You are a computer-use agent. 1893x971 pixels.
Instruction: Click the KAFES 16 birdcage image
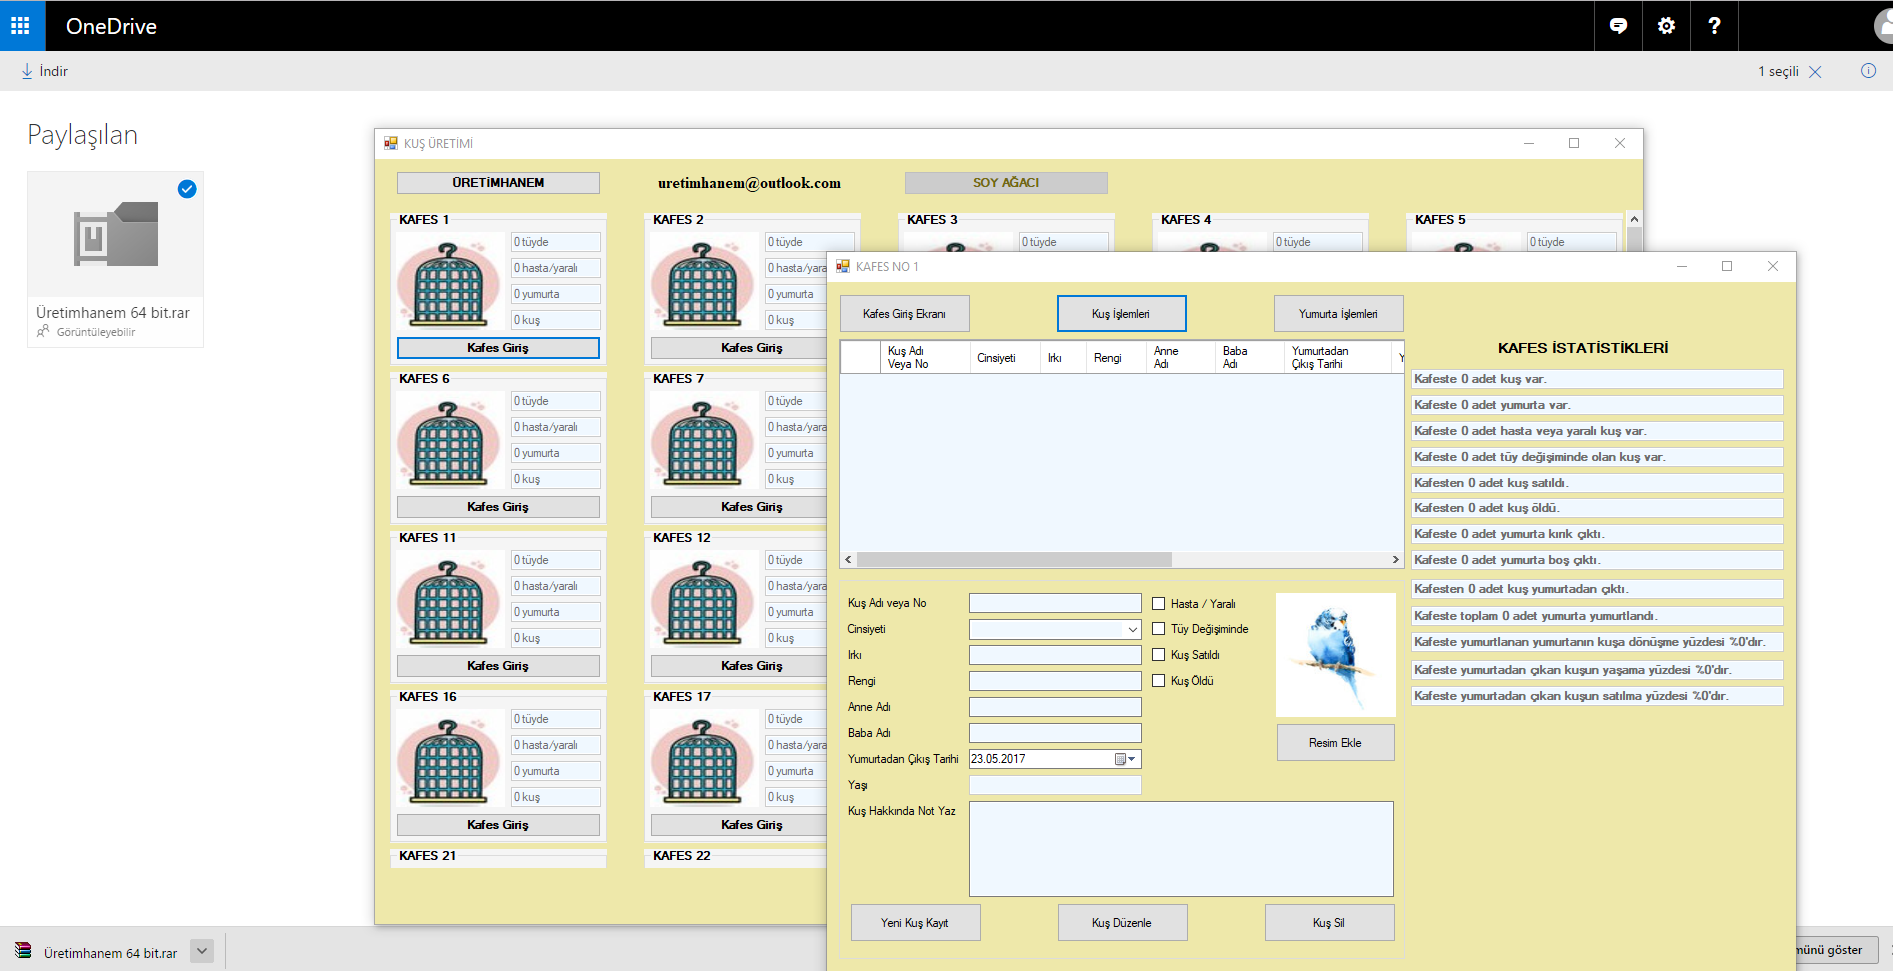click(449, 760)
